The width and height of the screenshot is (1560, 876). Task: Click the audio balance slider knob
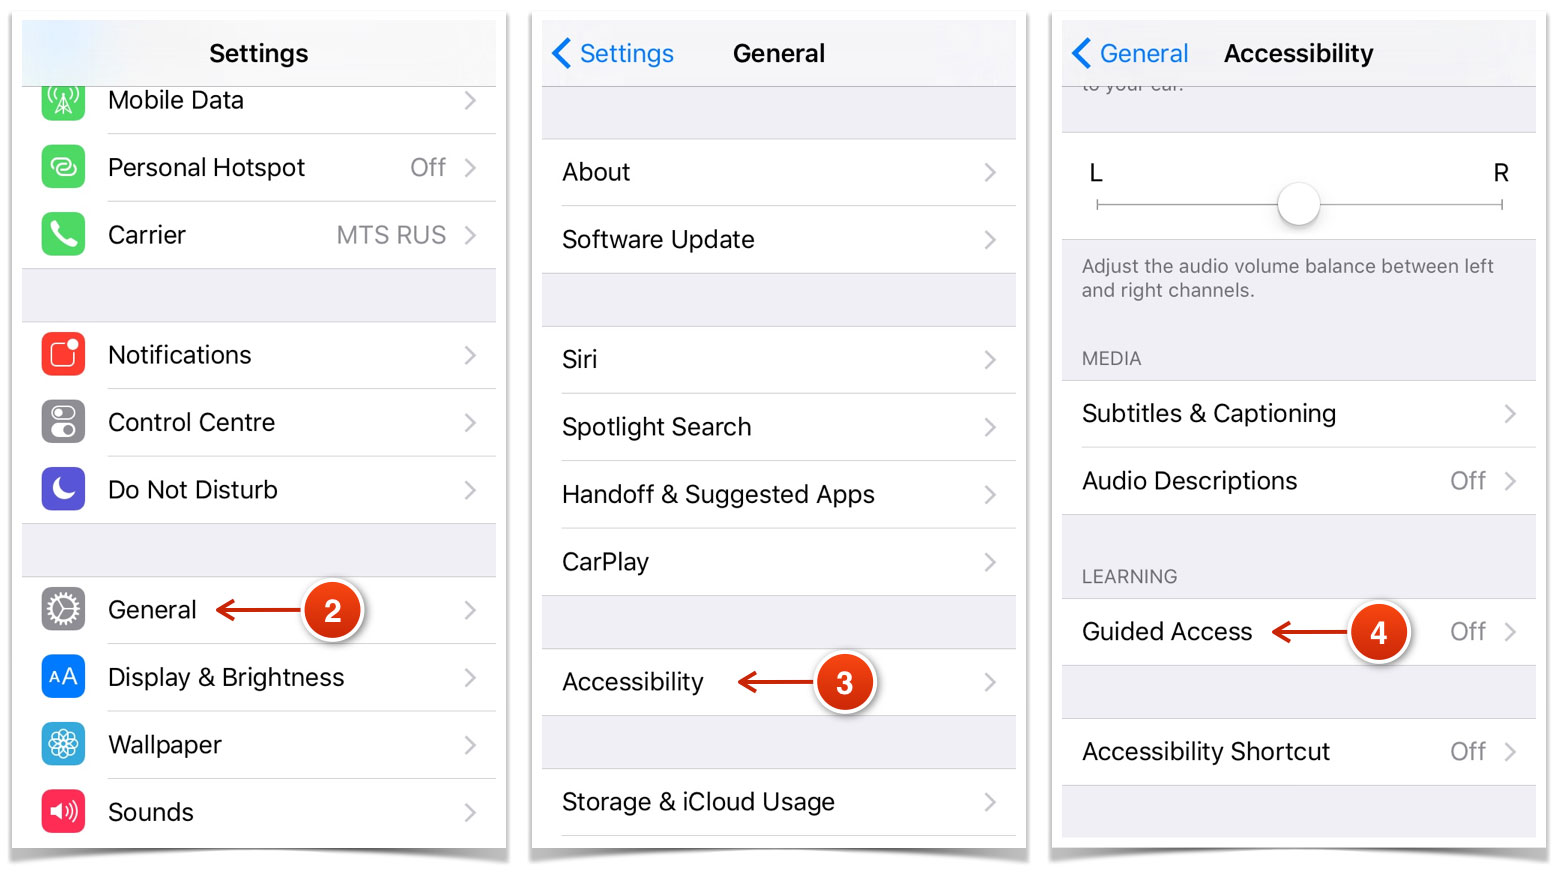coord(1298,204)
